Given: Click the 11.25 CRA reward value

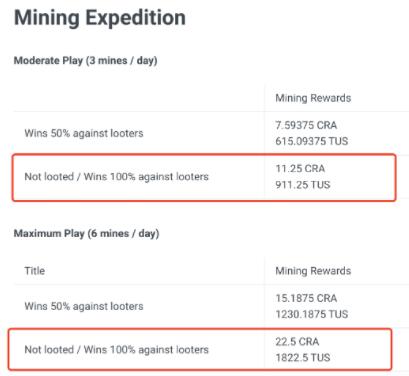Looking at the screenshot, I should click(x=300, y=169).
